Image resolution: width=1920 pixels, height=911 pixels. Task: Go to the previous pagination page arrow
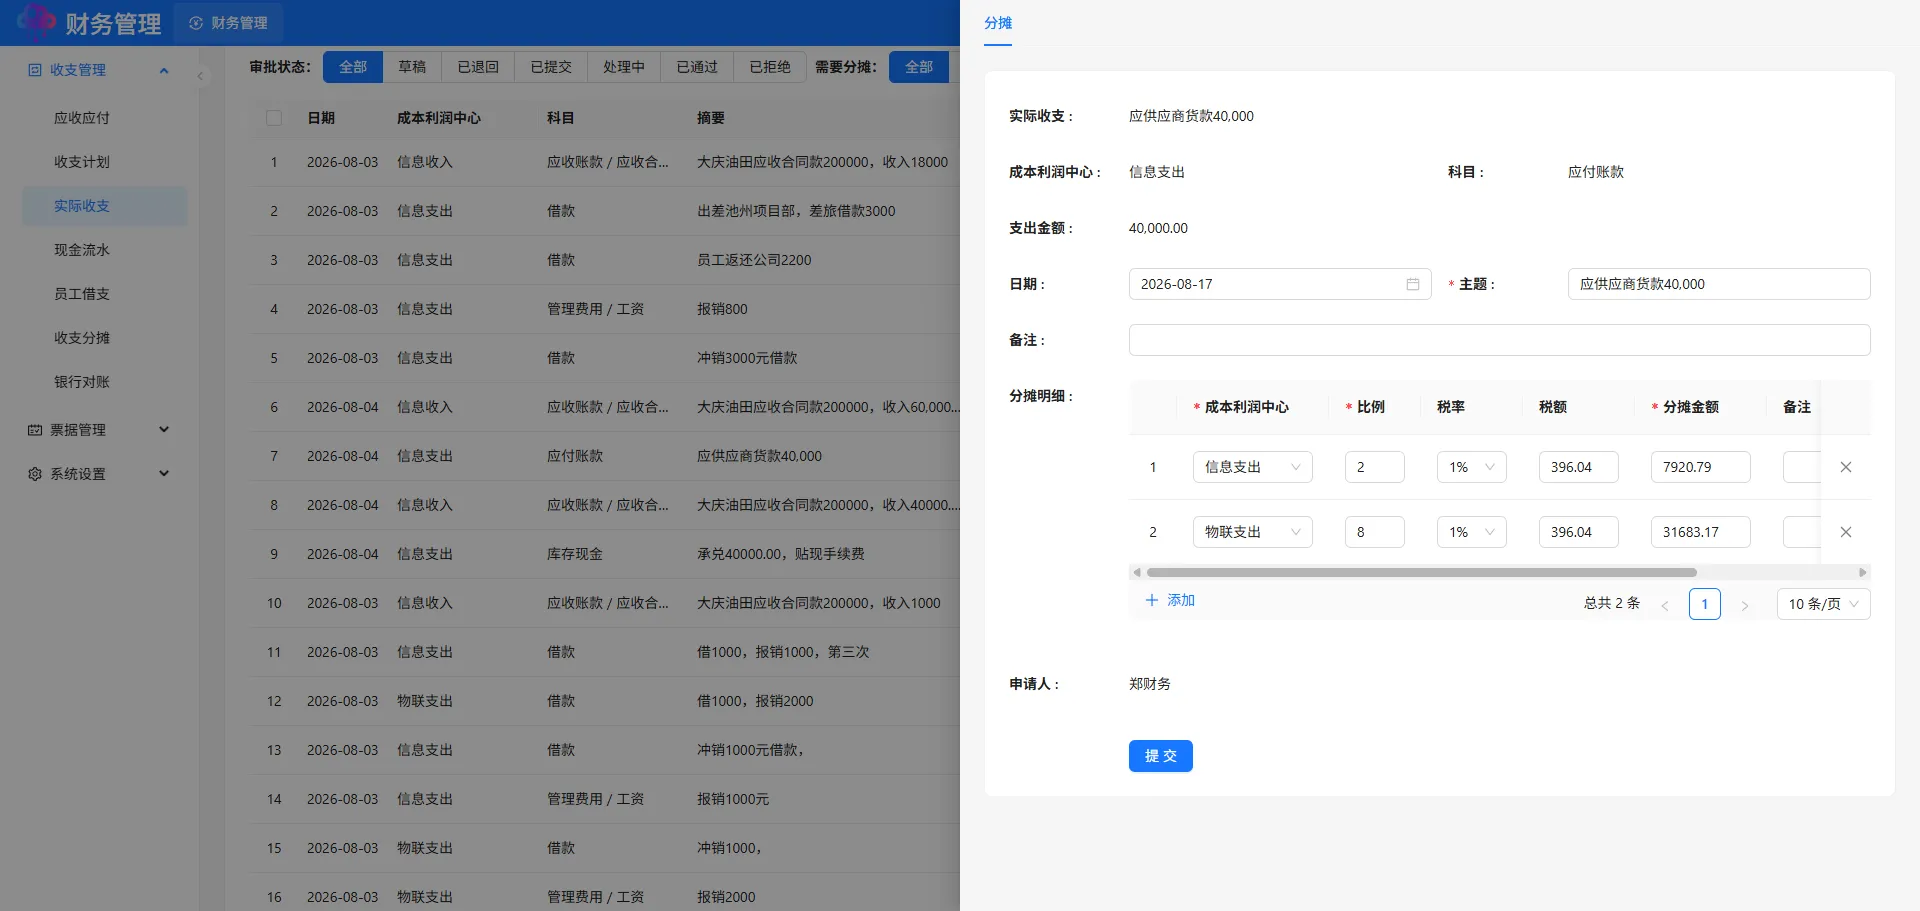[x=1665, y=605]
